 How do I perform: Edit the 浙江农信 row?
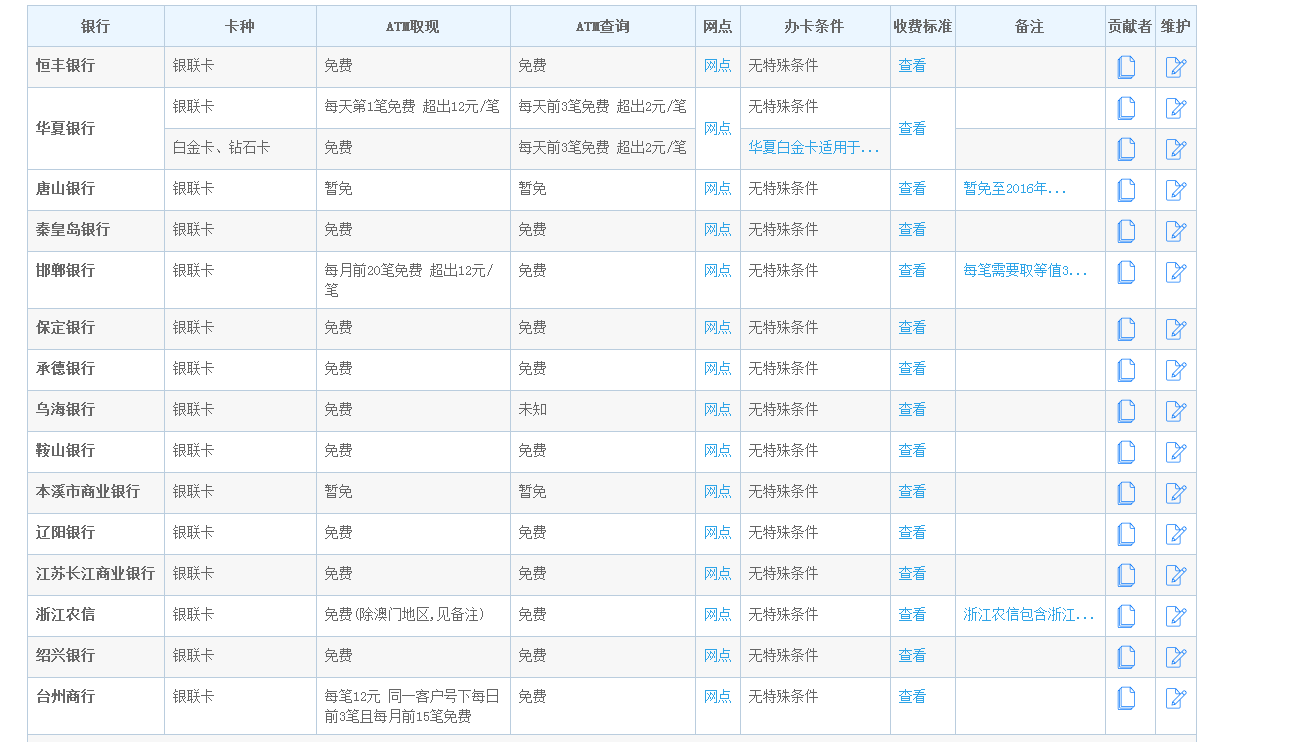(1176, 616)
